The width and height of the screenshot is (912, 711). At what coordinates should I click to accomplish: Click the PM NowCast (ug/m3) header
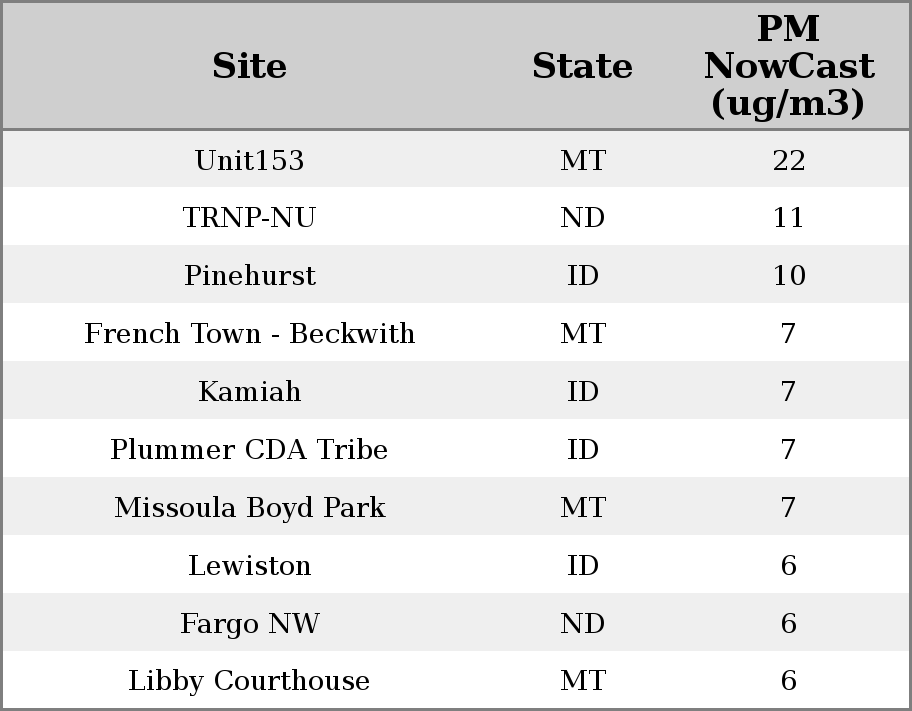pos(788,67)
